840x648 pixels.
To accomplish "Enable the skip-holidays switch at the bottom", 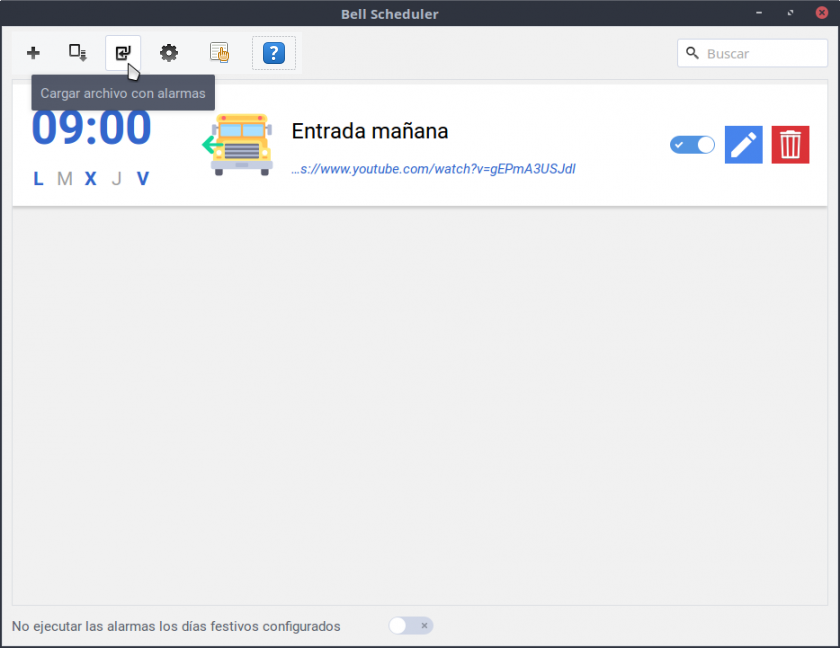I will pyautogui.click(x=411, y=626).
